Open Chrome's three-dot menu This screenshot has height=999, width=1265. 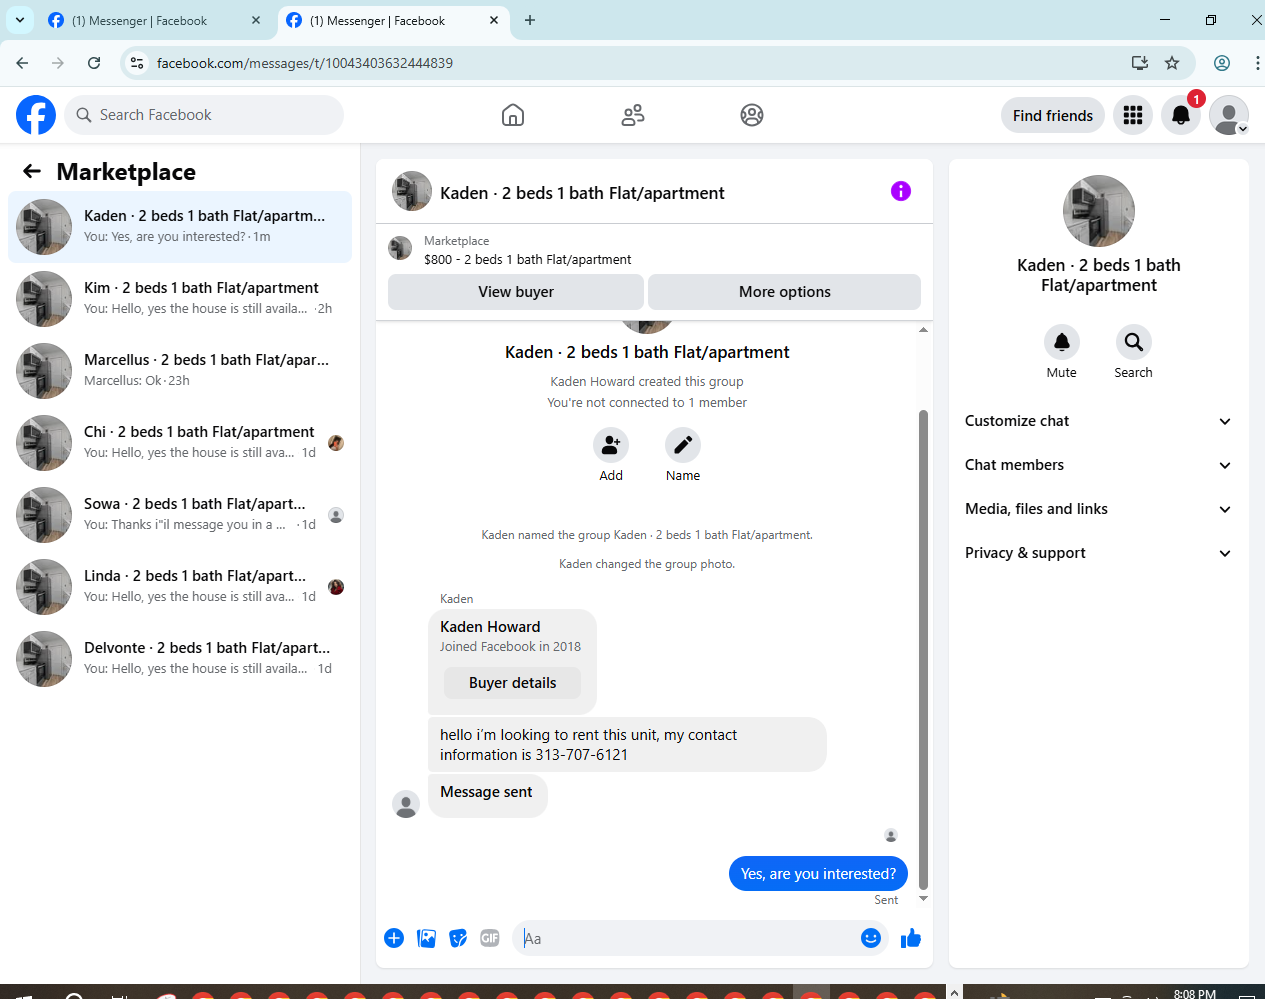pos(1256,63)
